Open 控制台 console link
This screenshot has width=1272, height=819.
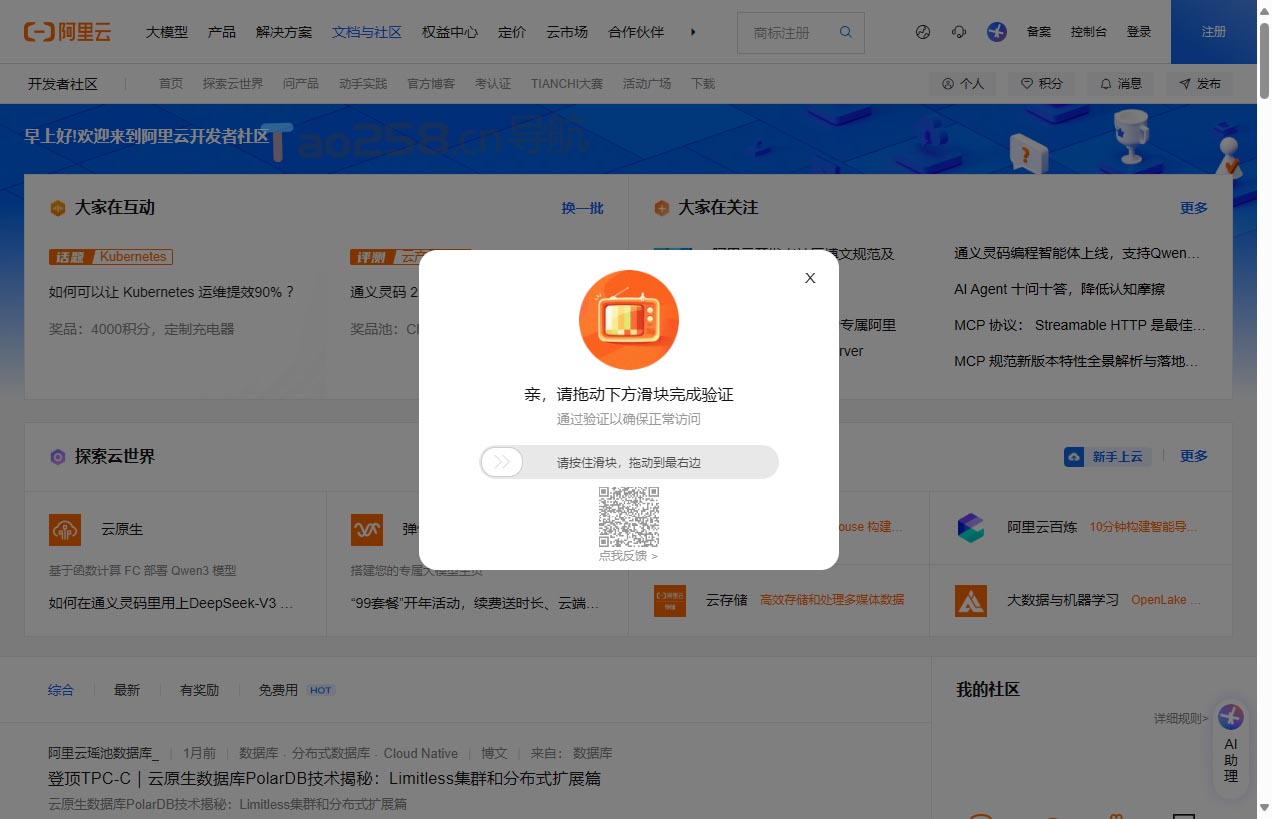click(x=1088, y=32)
